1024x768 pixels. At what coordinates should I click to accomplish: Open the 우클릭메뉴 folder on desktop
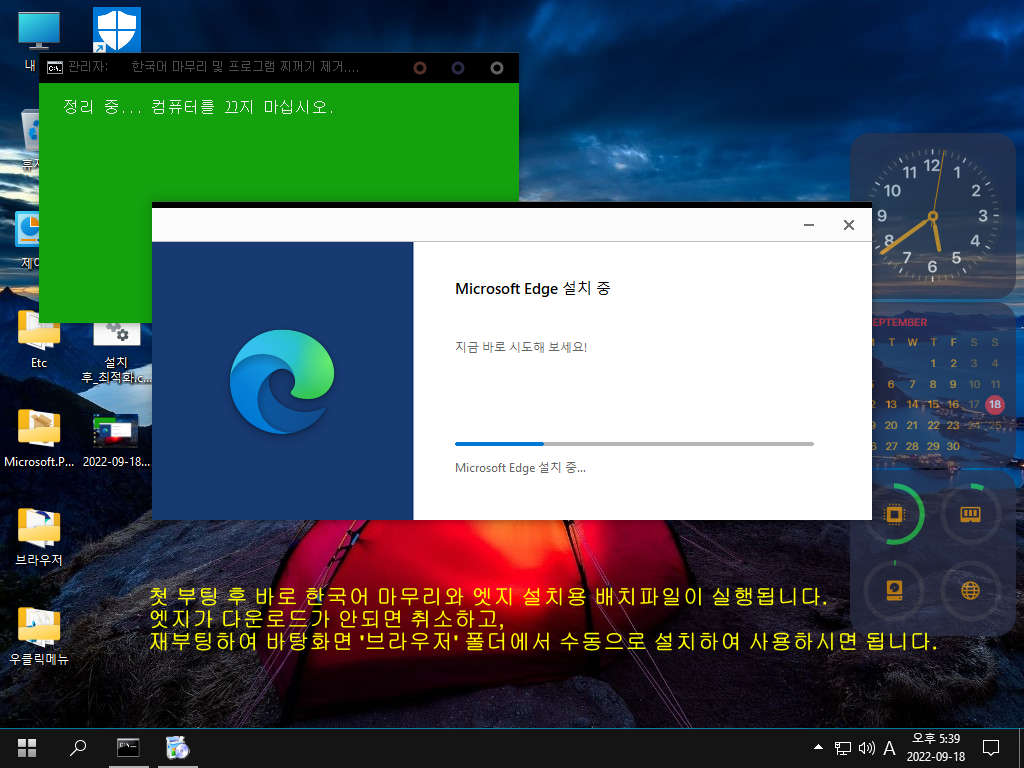point(39,636)
